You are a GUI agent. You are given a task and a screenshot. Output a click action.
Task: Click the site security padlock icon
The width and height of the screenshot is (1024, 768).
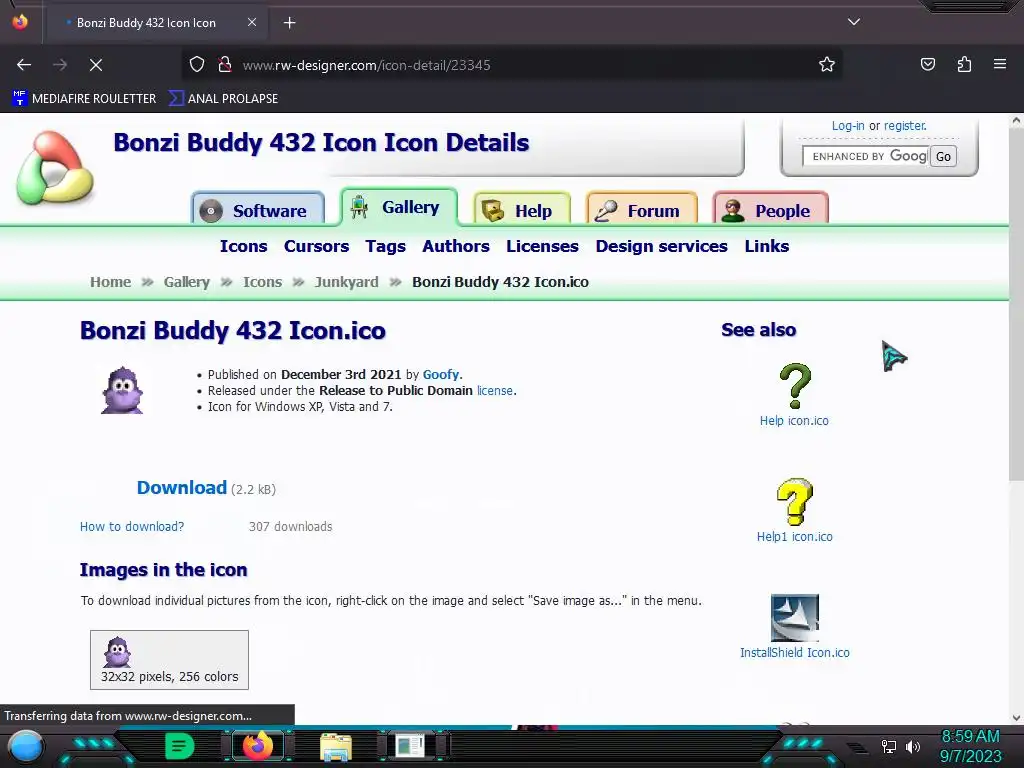tap(225, 65)
